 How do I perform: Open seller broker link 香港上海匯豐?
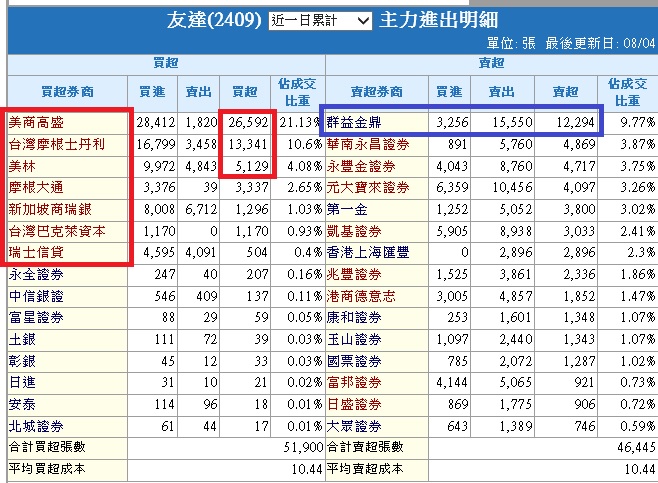(x=368, y=252)
